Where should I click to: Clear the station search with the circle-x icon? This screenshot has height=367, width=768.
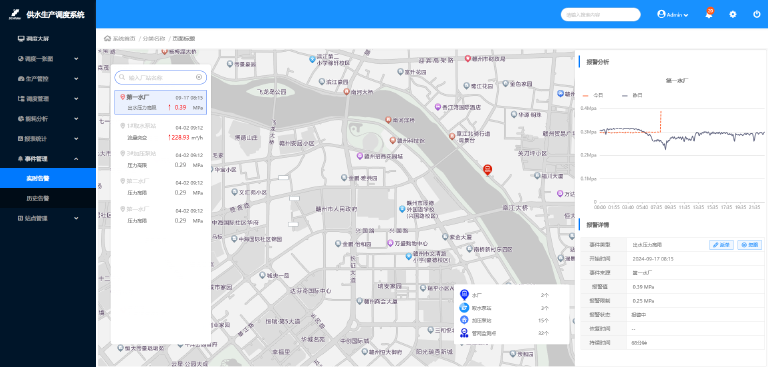point(199,77)
